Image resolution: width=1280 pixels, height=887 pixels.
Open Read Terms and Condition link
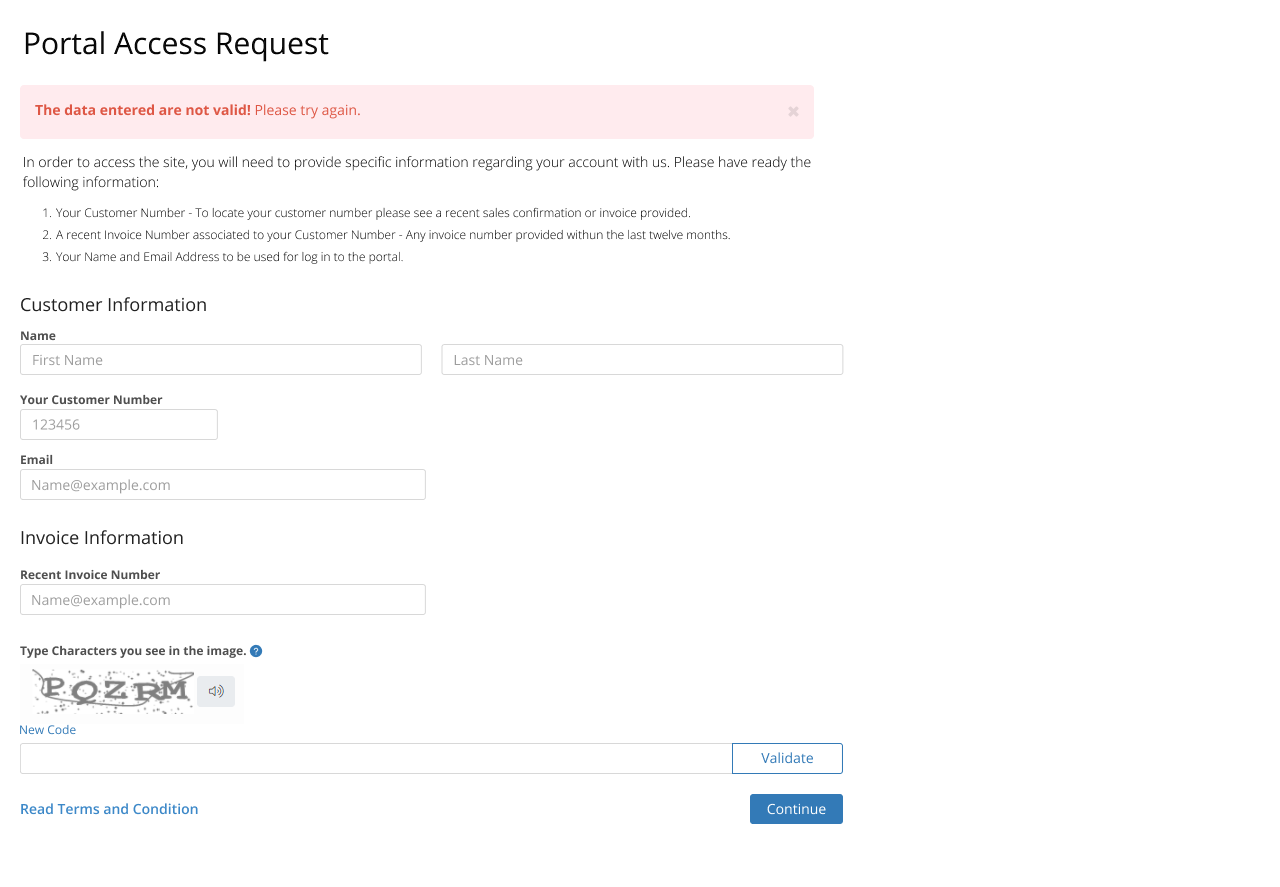(x=109, y=809)
